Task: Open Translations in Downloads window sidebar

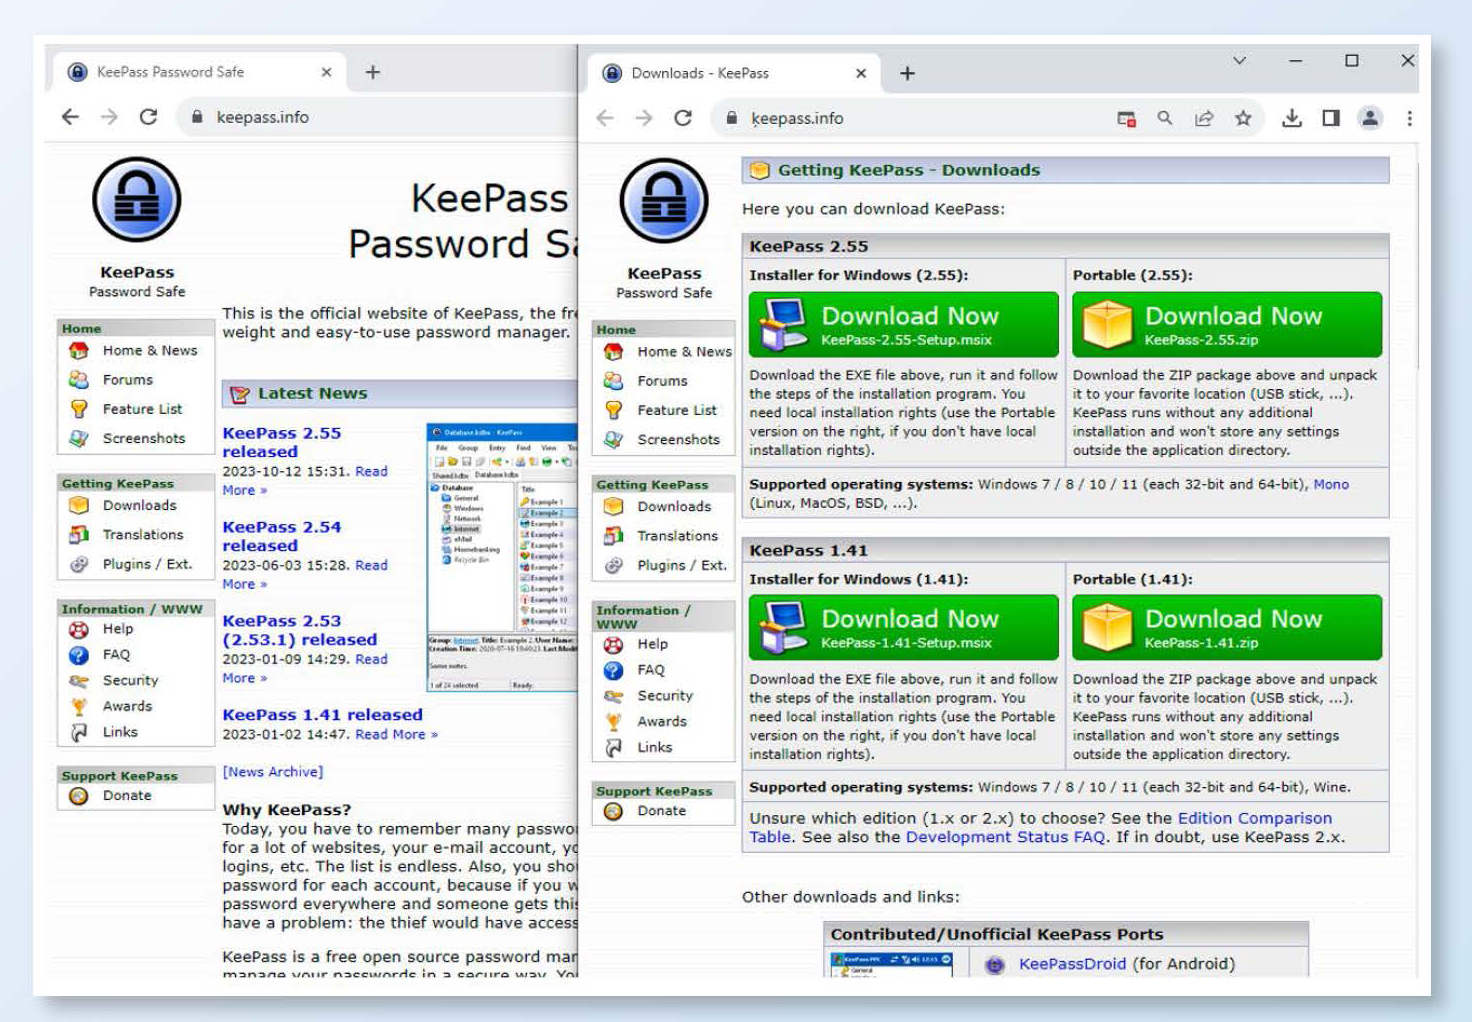Action: click(677, 536)
